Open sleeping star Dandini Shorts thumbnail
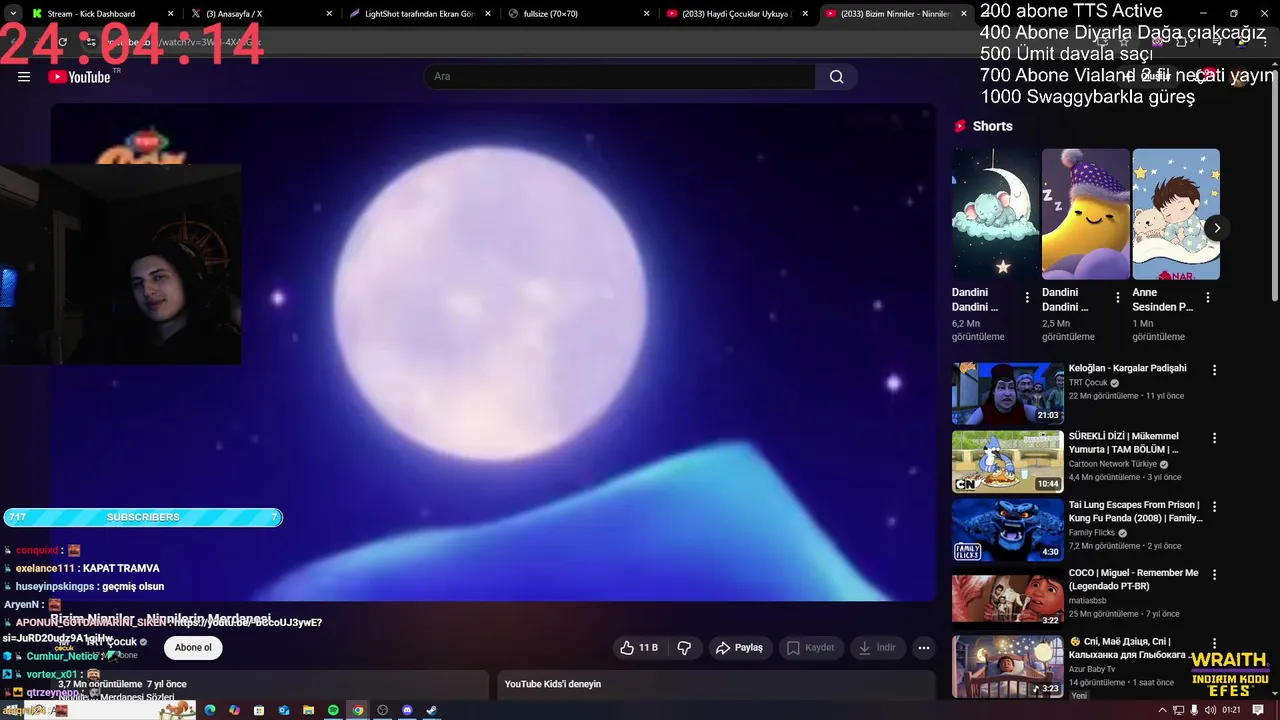The width and height of the screenshot is (1280, 720). (x=1085, y=214)
